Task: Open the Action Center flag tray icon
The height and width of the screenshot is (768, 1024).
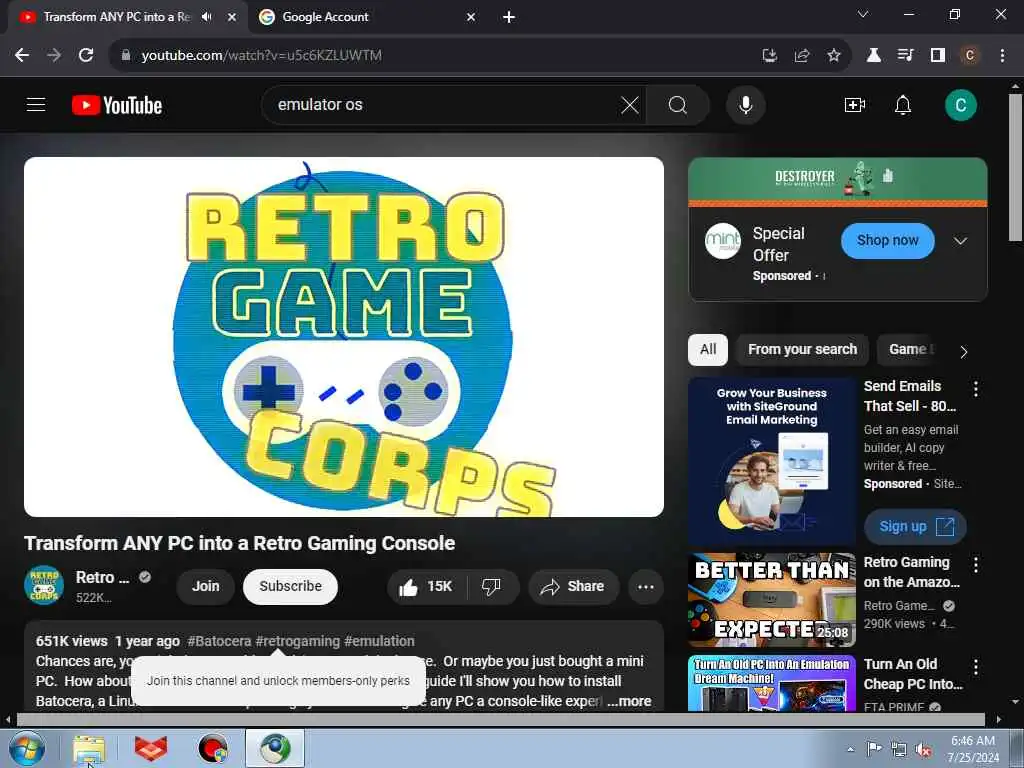Action: point(873,749)
